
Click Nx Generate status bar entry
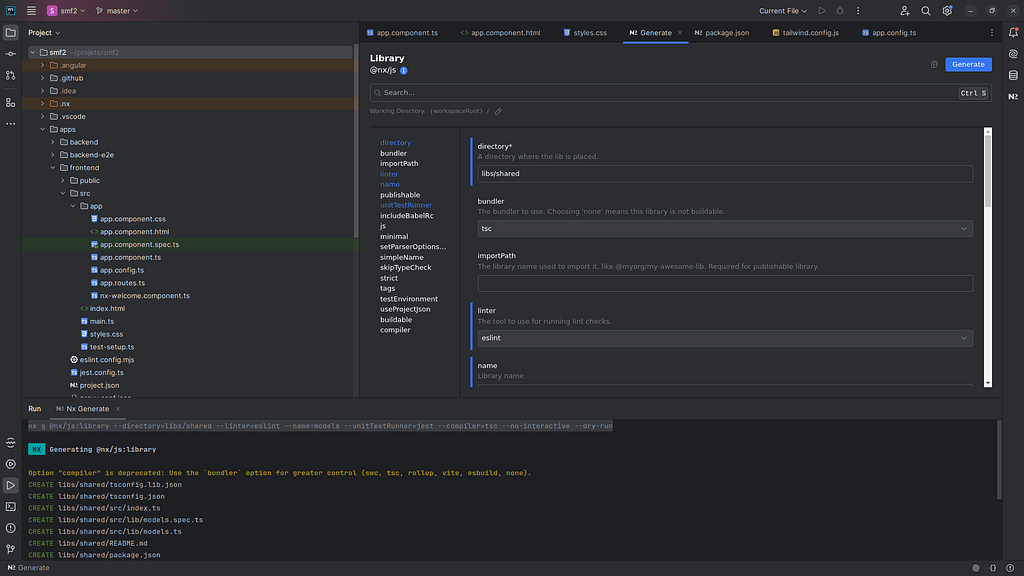tap(28, 568)
